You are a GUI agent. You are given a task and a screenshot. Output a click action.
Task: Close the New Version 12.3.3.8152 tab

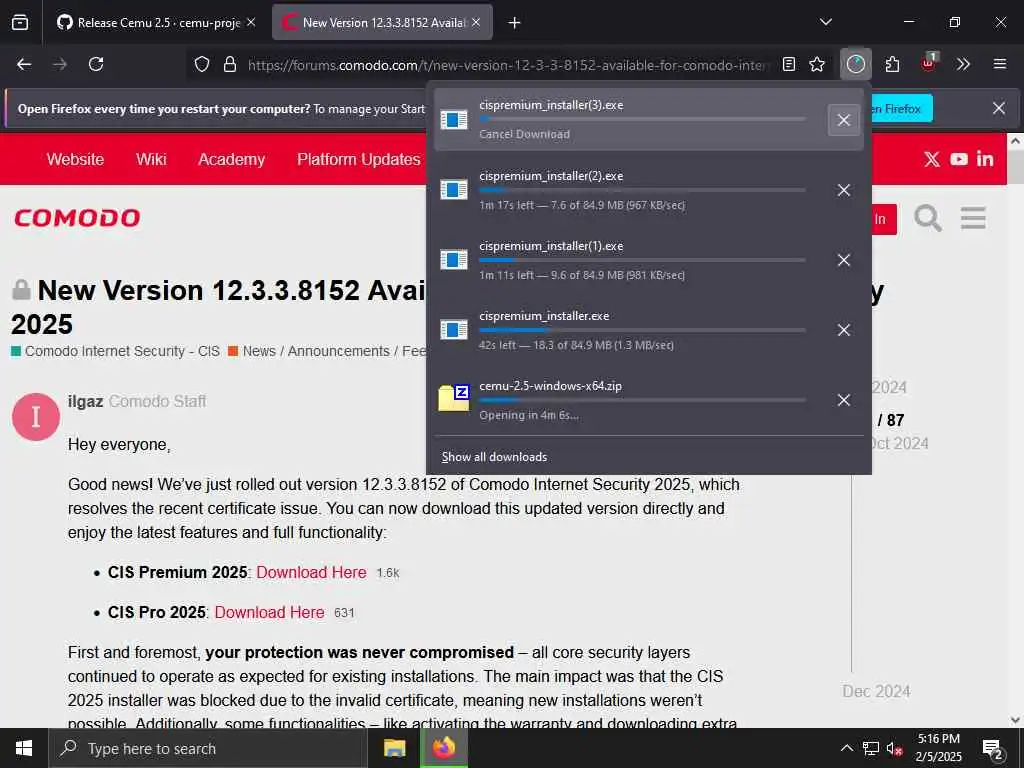click(x=476, y=22)
